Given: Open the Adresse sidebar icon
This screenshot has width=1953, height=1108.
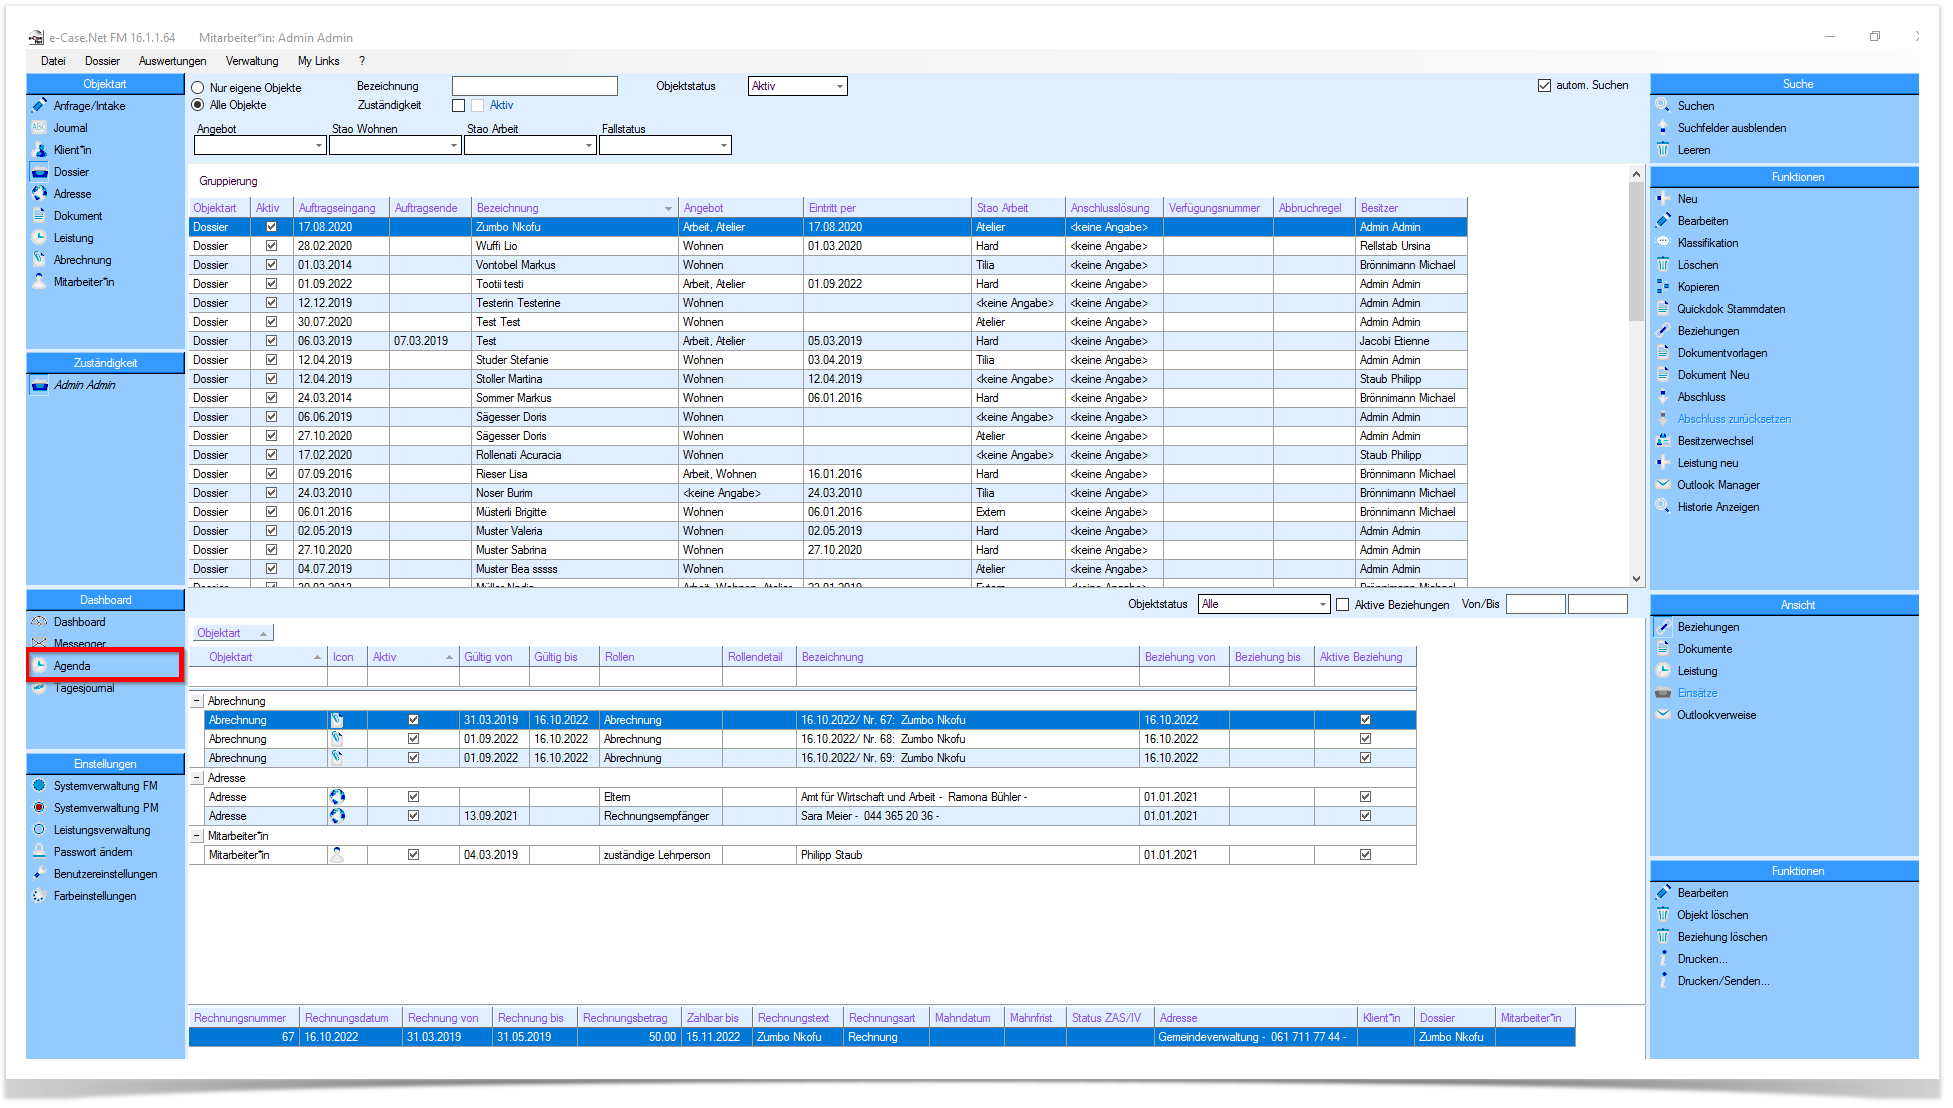Looking at the screenshot, I should pos(39,194).
